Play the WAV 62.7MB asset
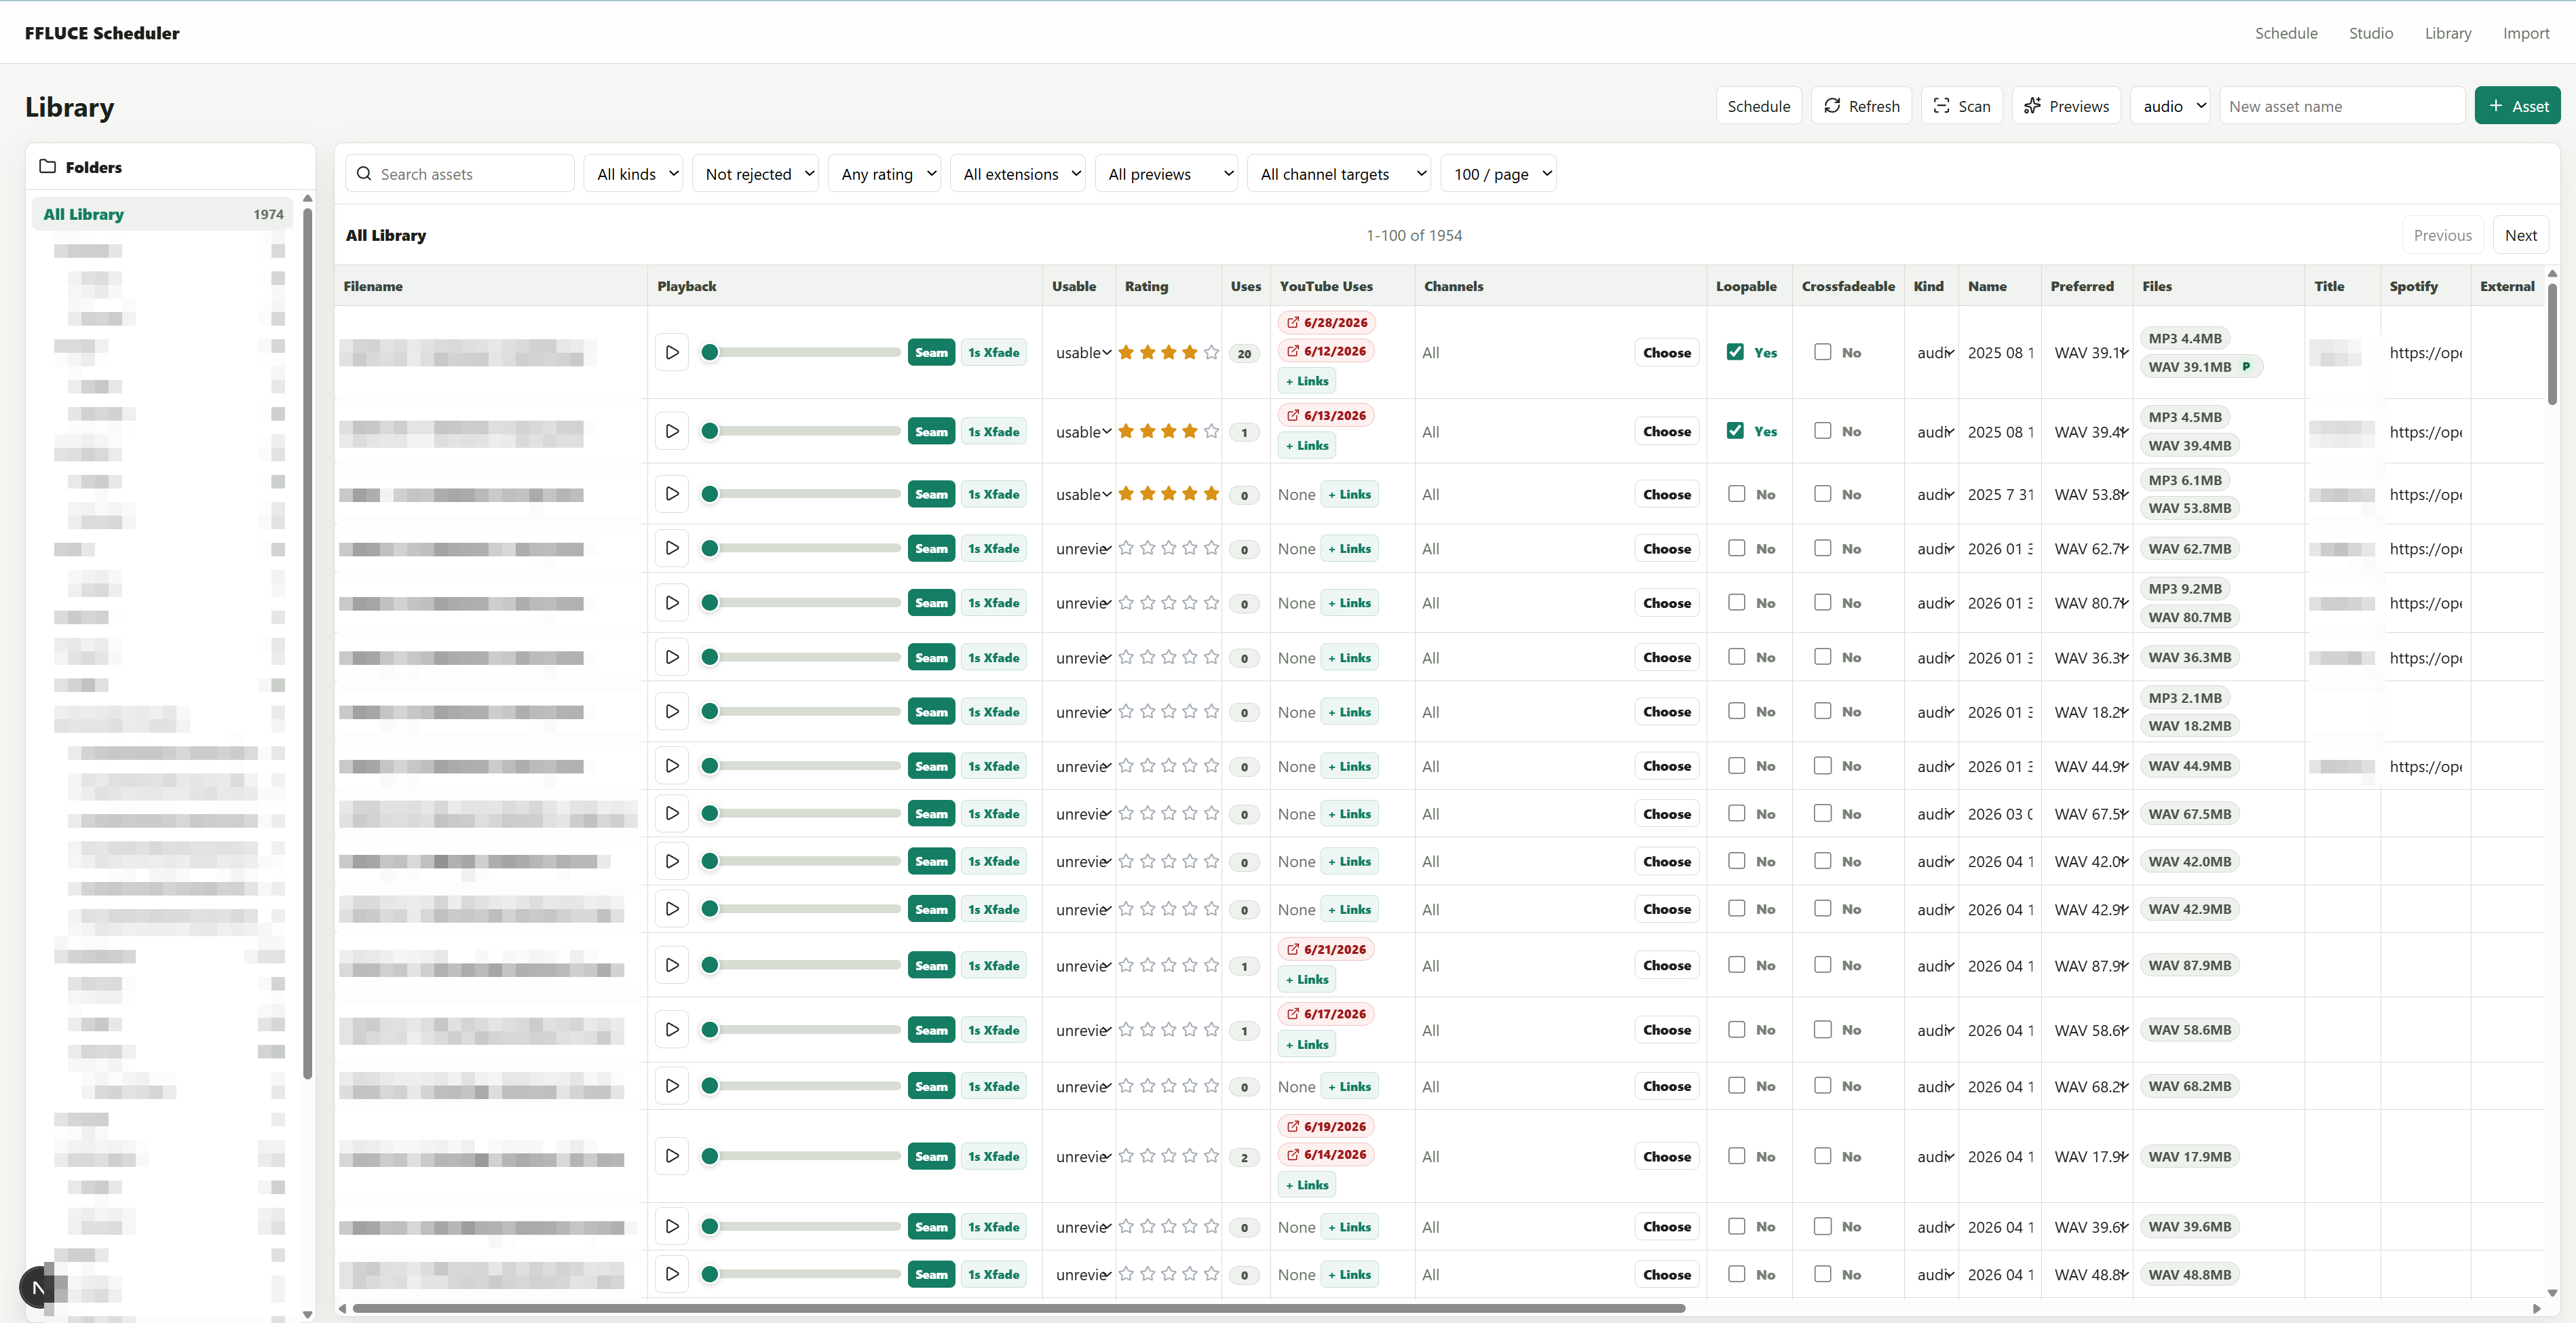The height and width of the screenshot is (1323, 2576). pos(672,548)
